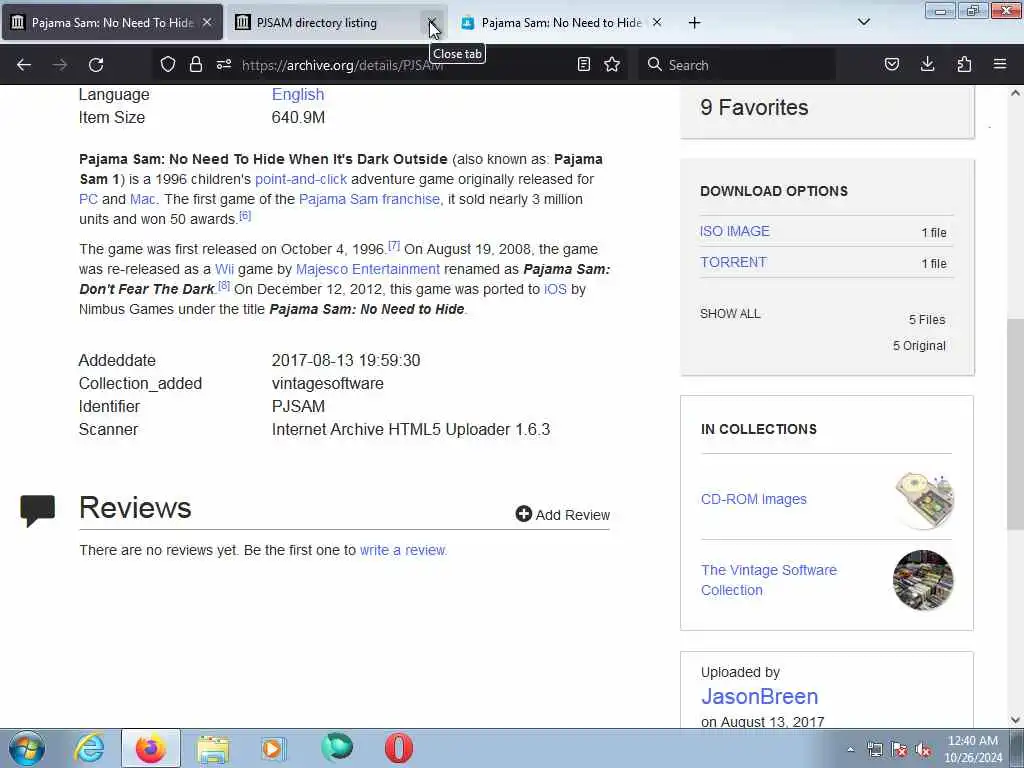Open Windows Start menu
The image size is (1024, 768).
point(27,748)
